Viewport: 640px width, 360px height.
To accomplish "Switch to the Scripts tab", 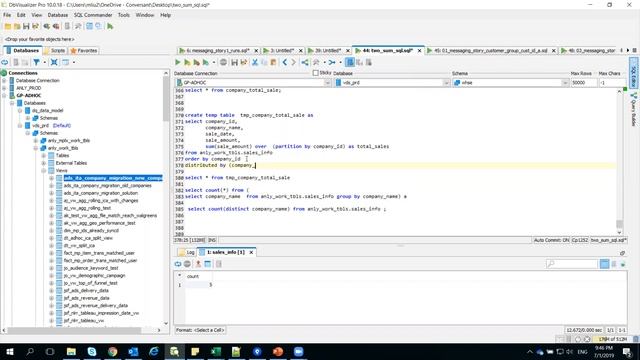I will pyautogui.click(x=55, y=51).
